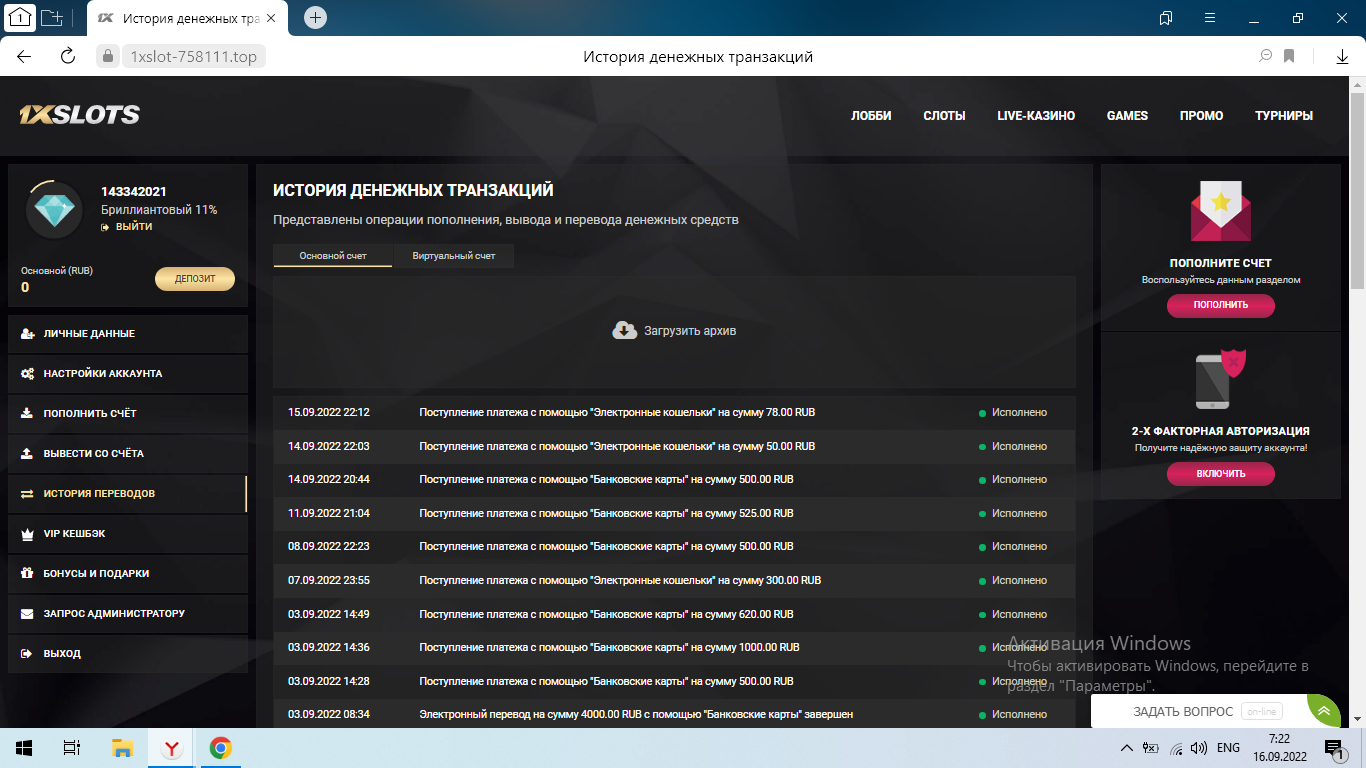Image resolution: width=1366 pixels, height=768 pixels.
Task: Click the diamond VIP status icon
Action: [x=54, y=210]
